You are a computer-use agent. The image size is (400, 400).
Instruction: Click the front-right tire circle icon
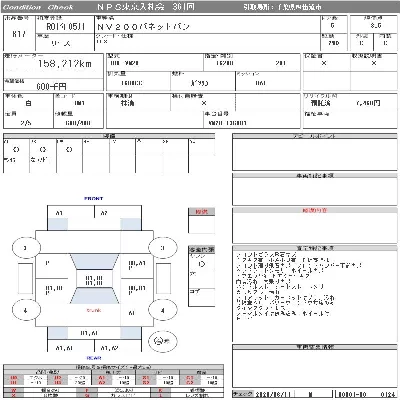(x=162, y=248)
